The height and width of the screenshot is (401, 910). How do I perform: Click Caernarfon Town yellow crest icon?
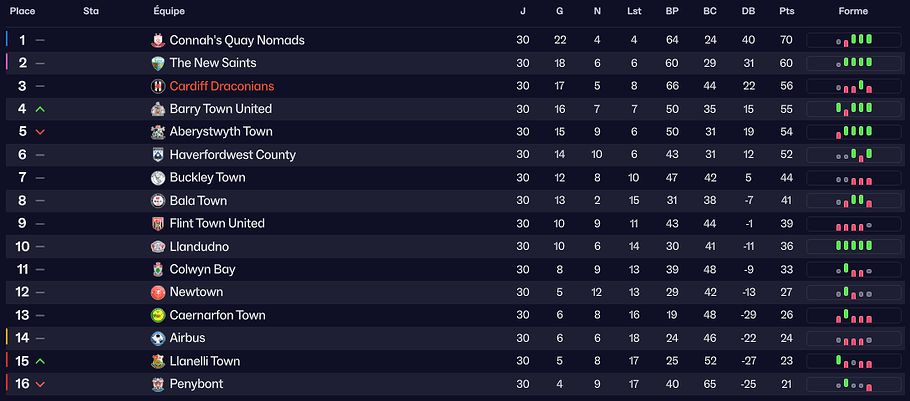[158, 315]
